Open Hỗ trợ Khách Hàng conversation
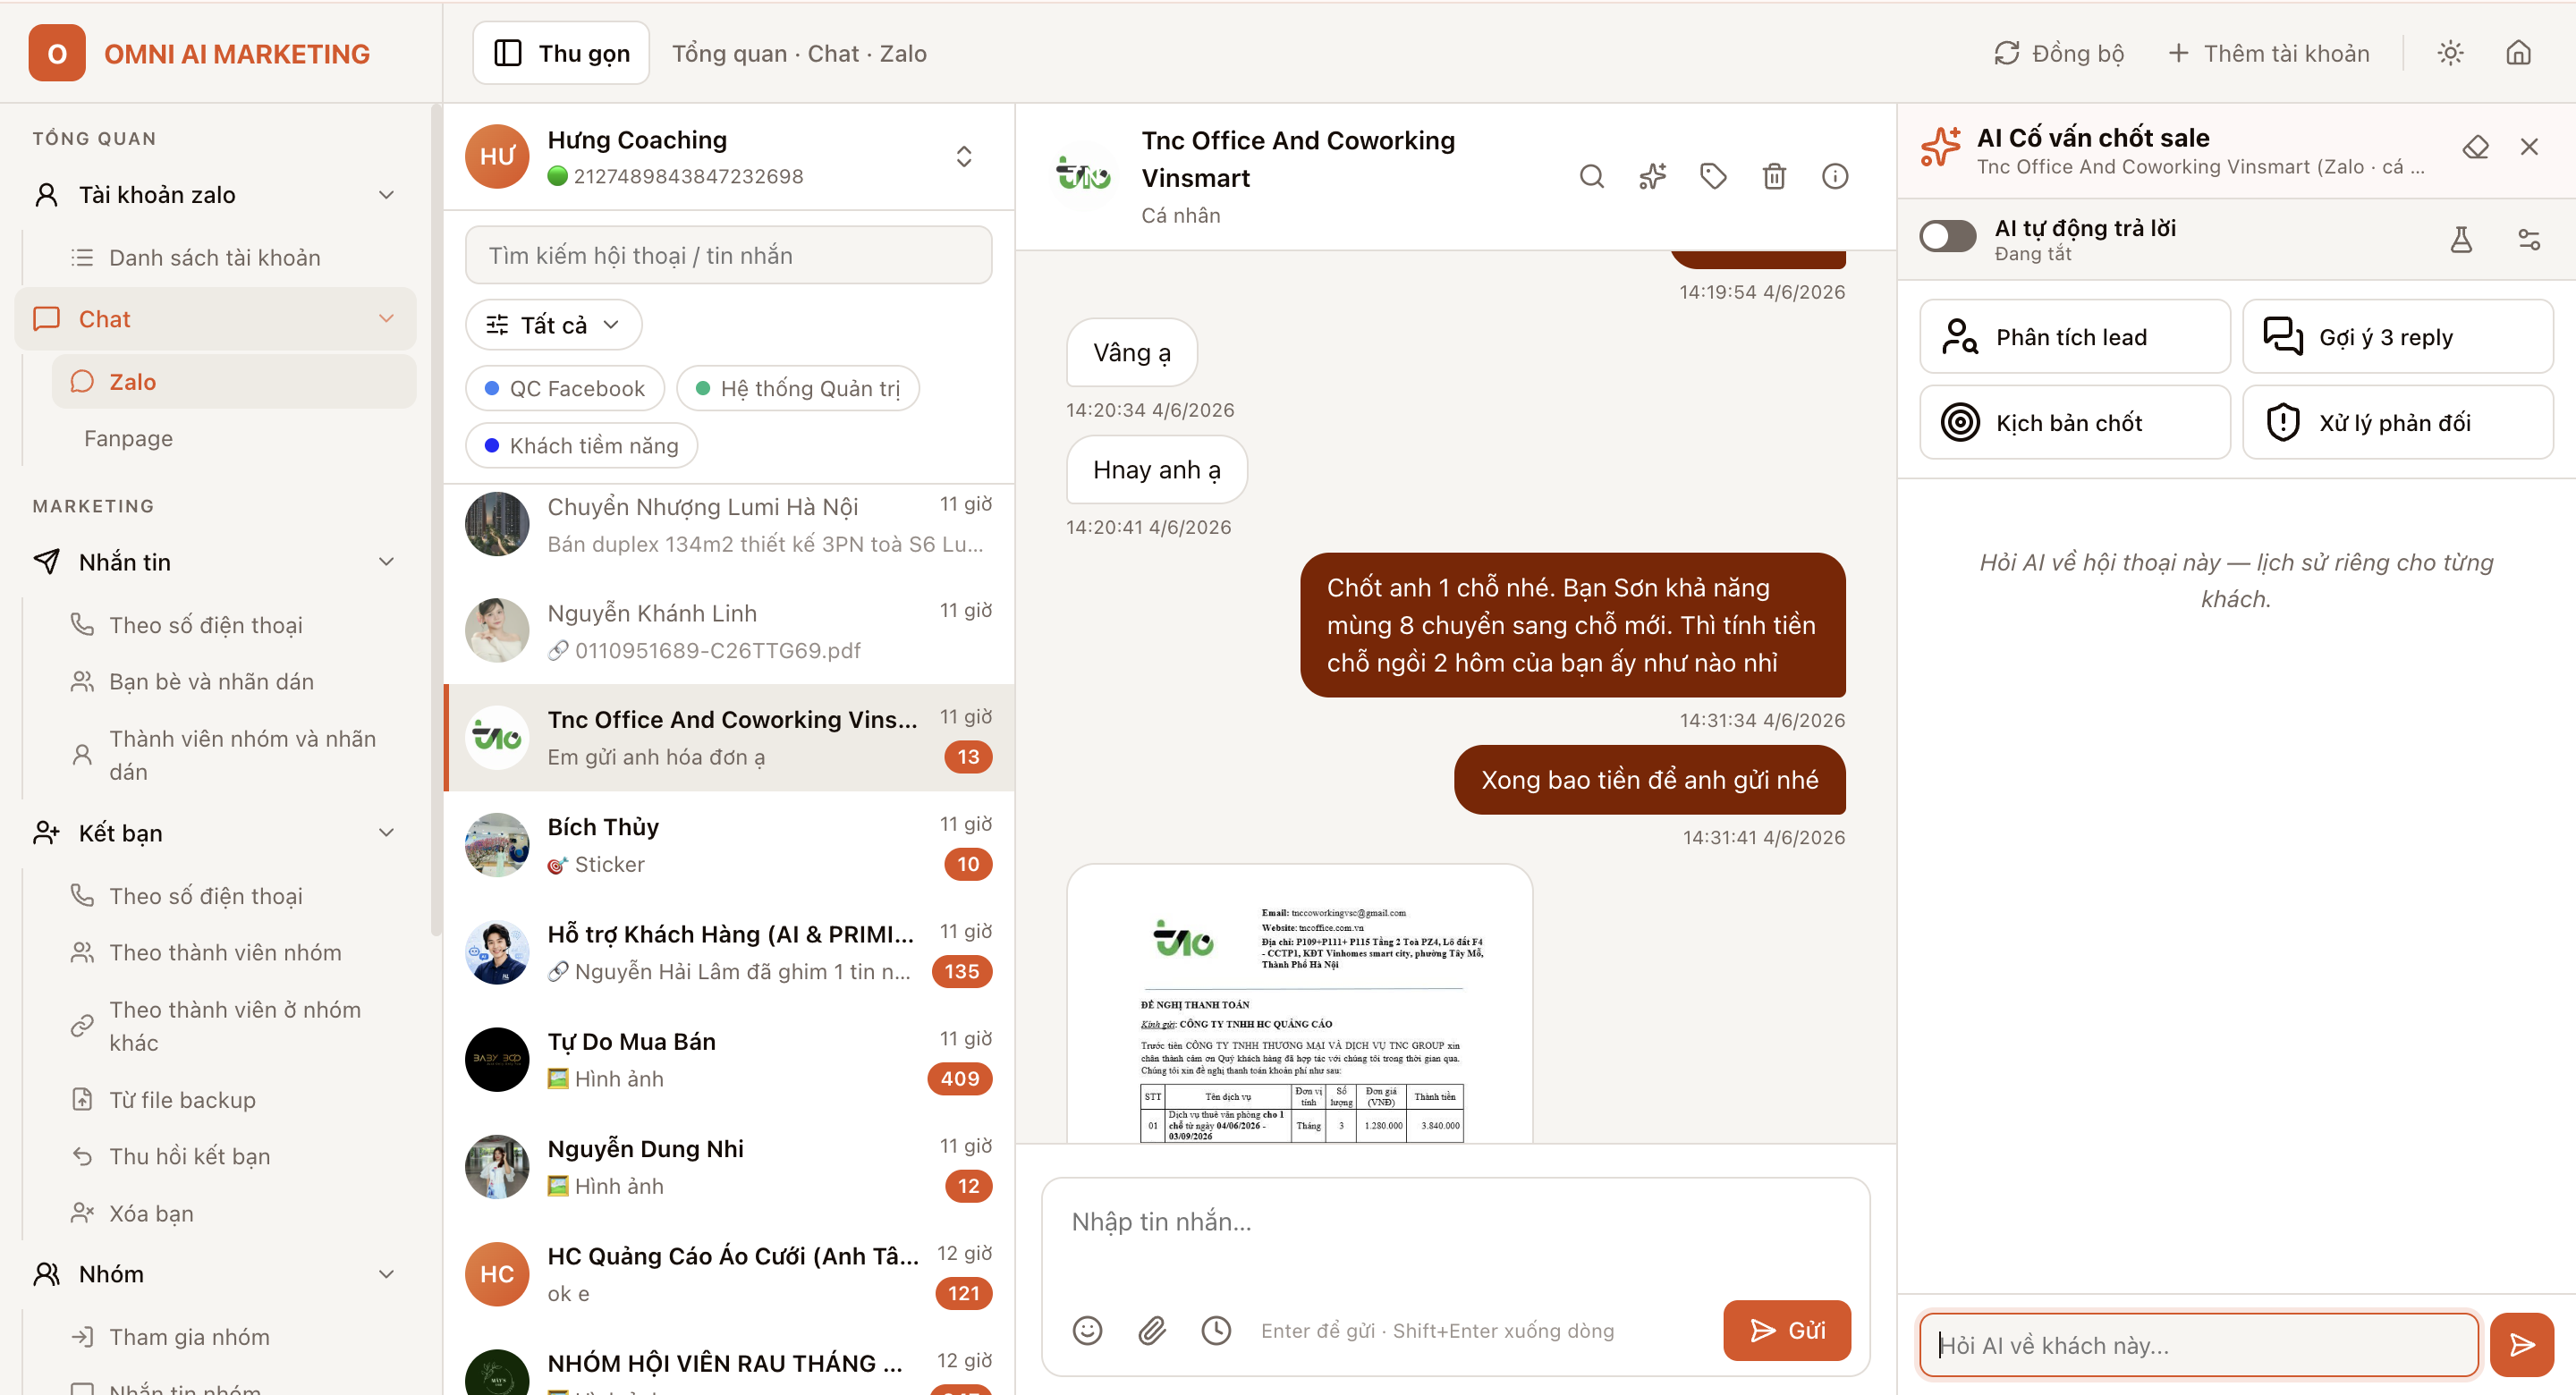Viewport: 2576px width, 1395px height. click(x=729, y=952)
